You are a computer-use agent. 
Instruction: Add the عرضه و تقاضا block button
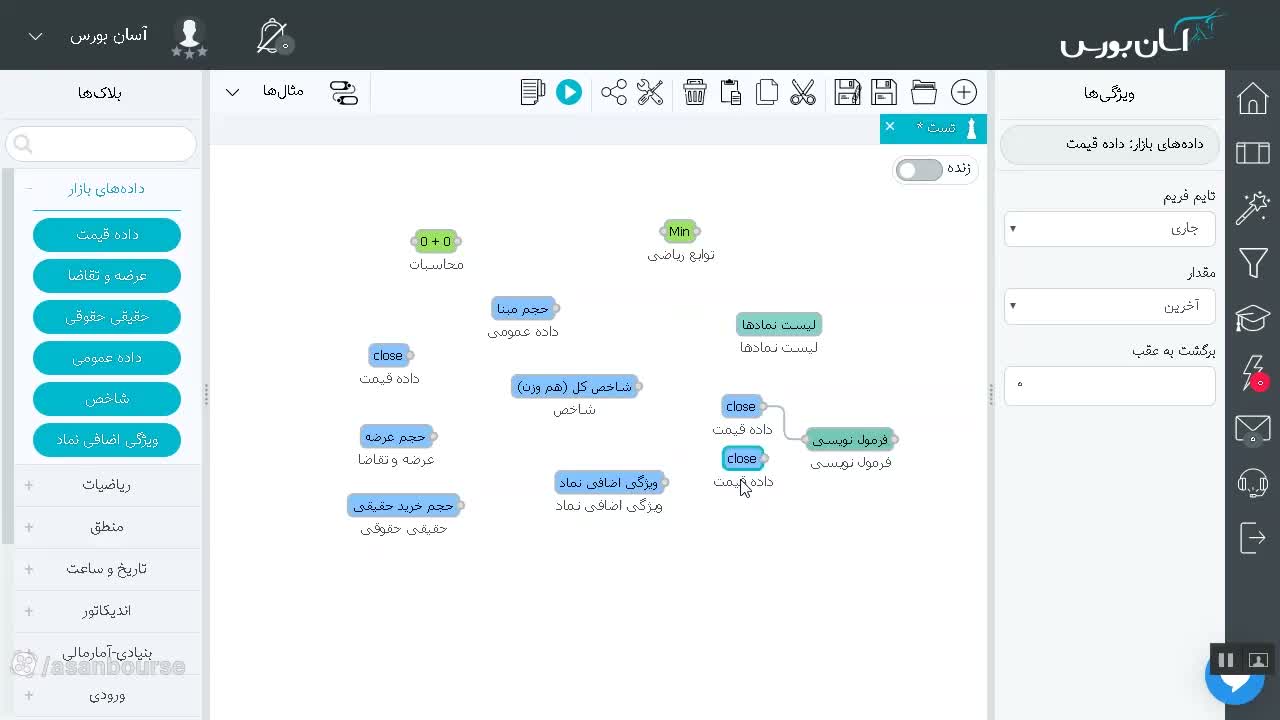[107, 276]
